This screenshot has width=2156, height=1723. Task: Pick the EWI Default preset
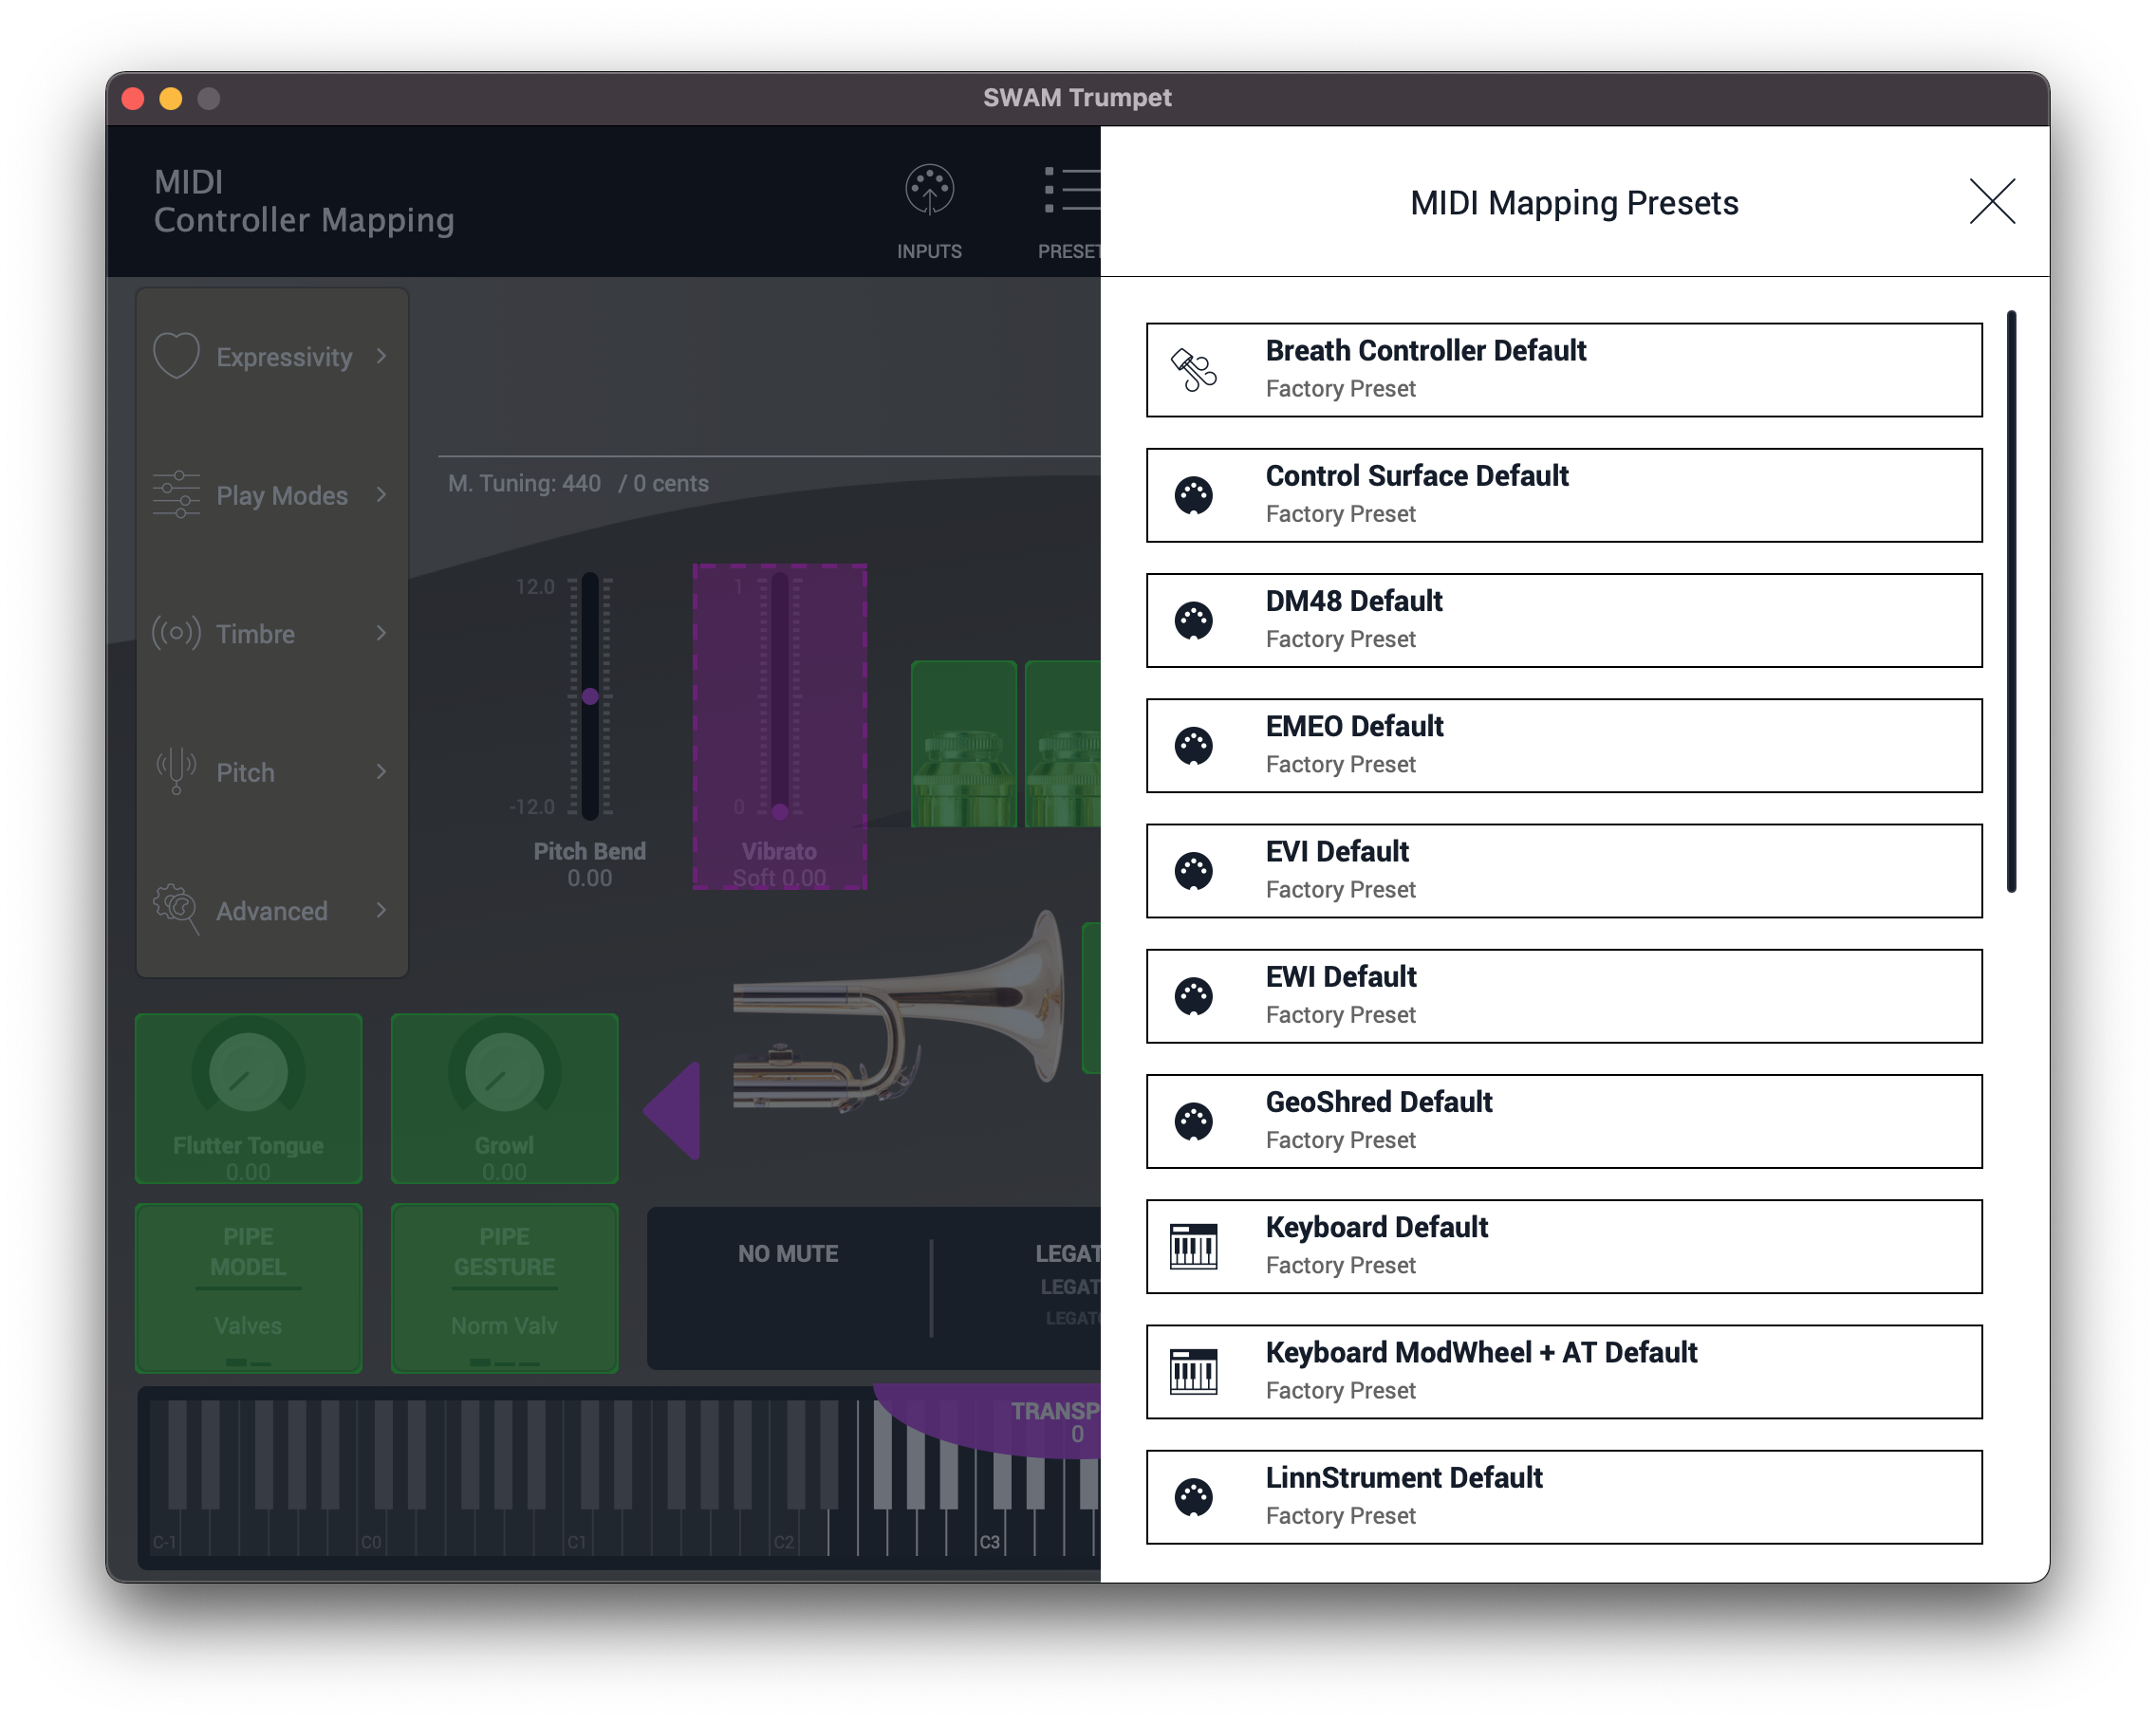pos(1564,996)
